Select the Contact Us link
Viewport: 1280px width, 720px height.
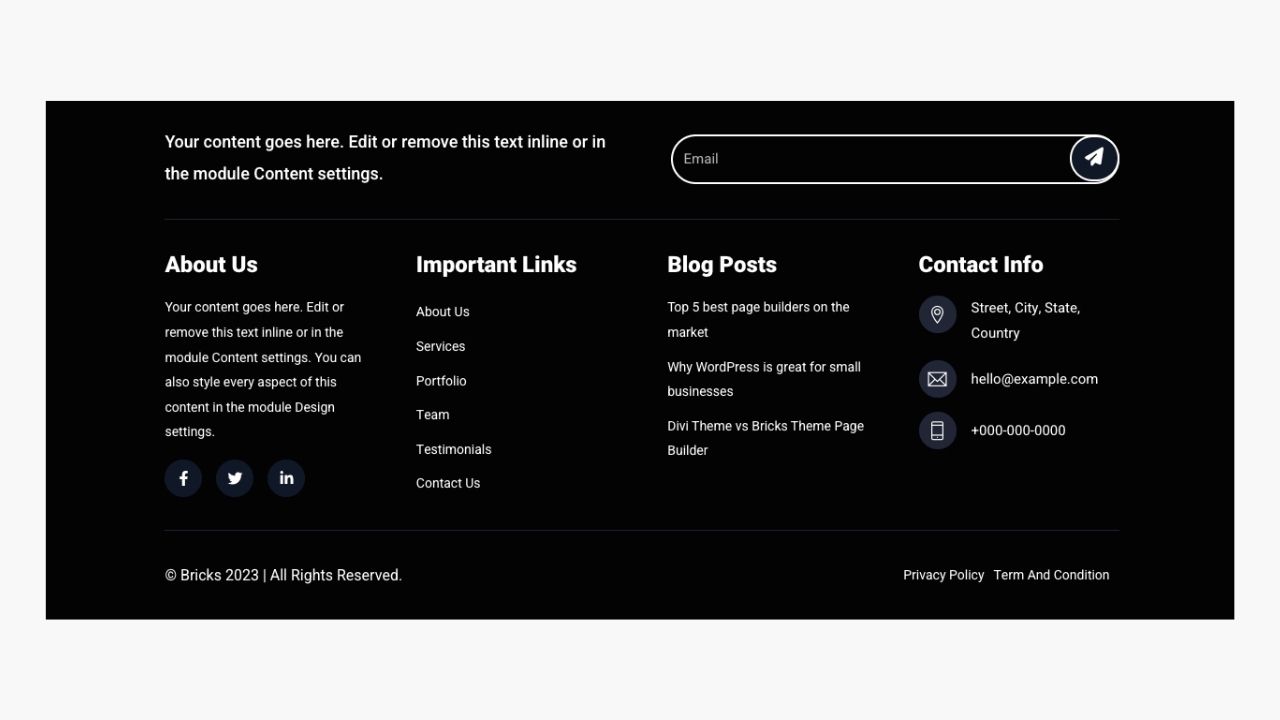[448, 483]
